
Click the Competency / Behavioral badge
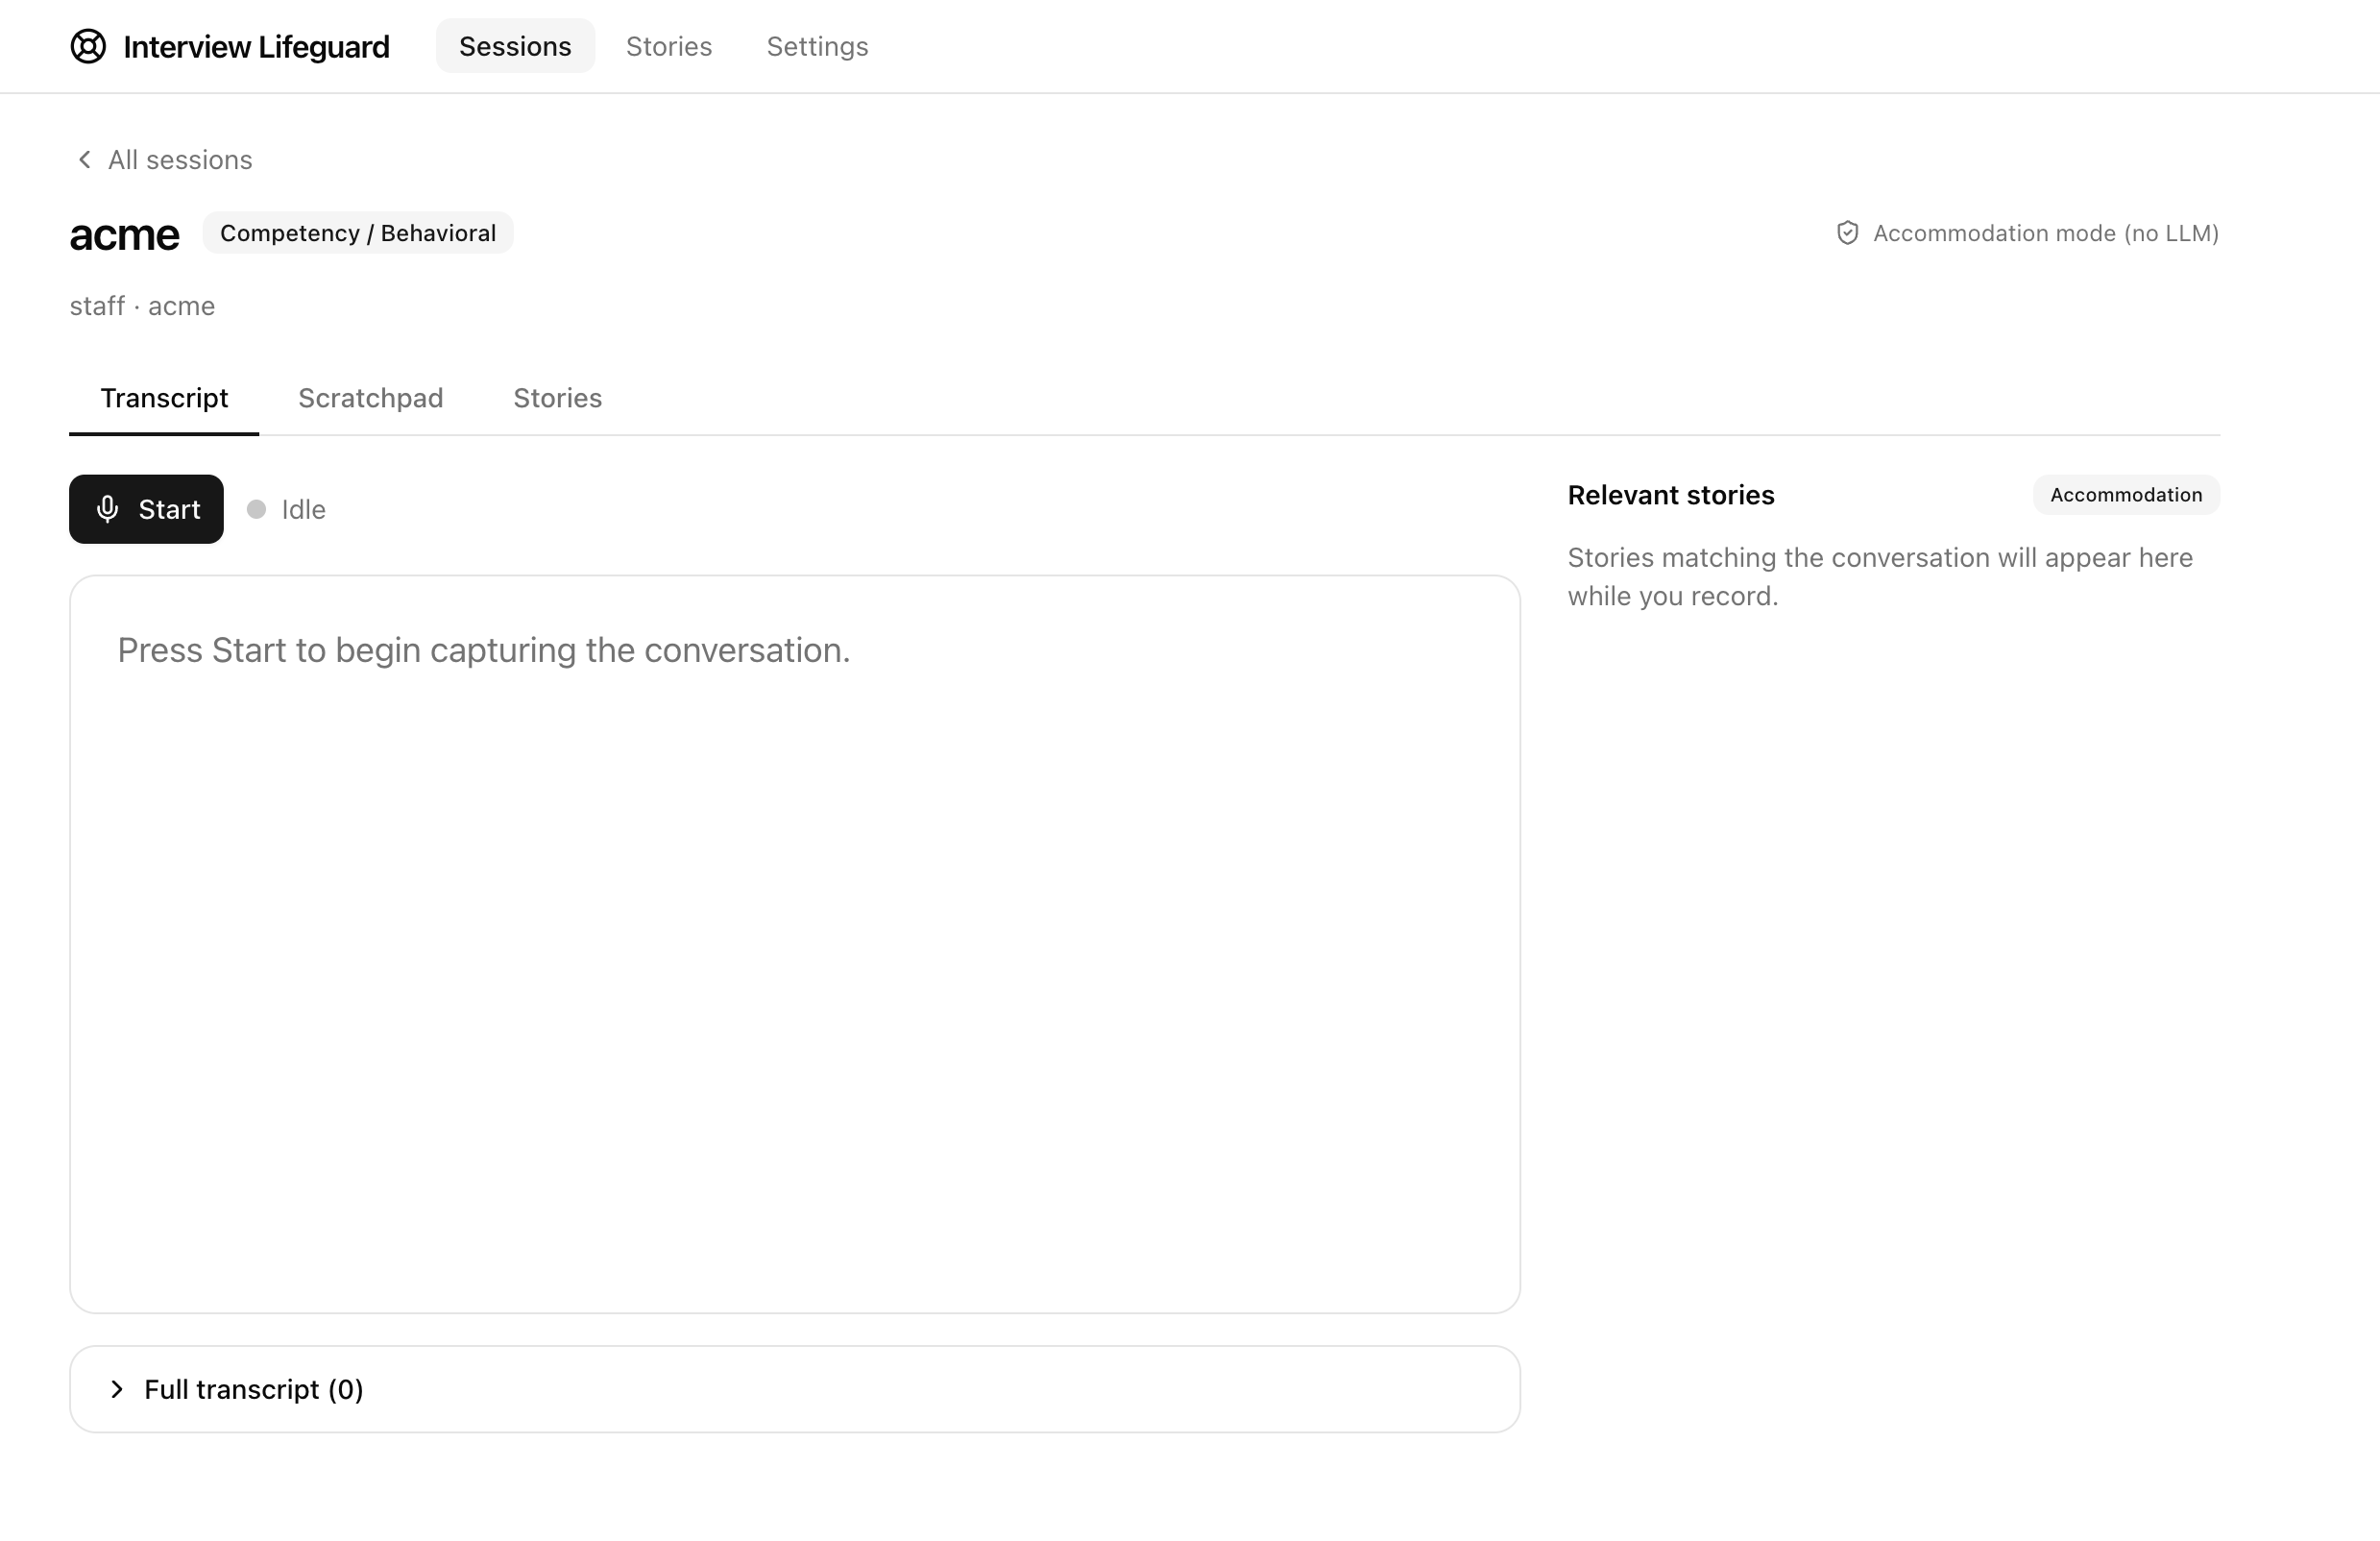pyautogui.click(x=358, y=233)
